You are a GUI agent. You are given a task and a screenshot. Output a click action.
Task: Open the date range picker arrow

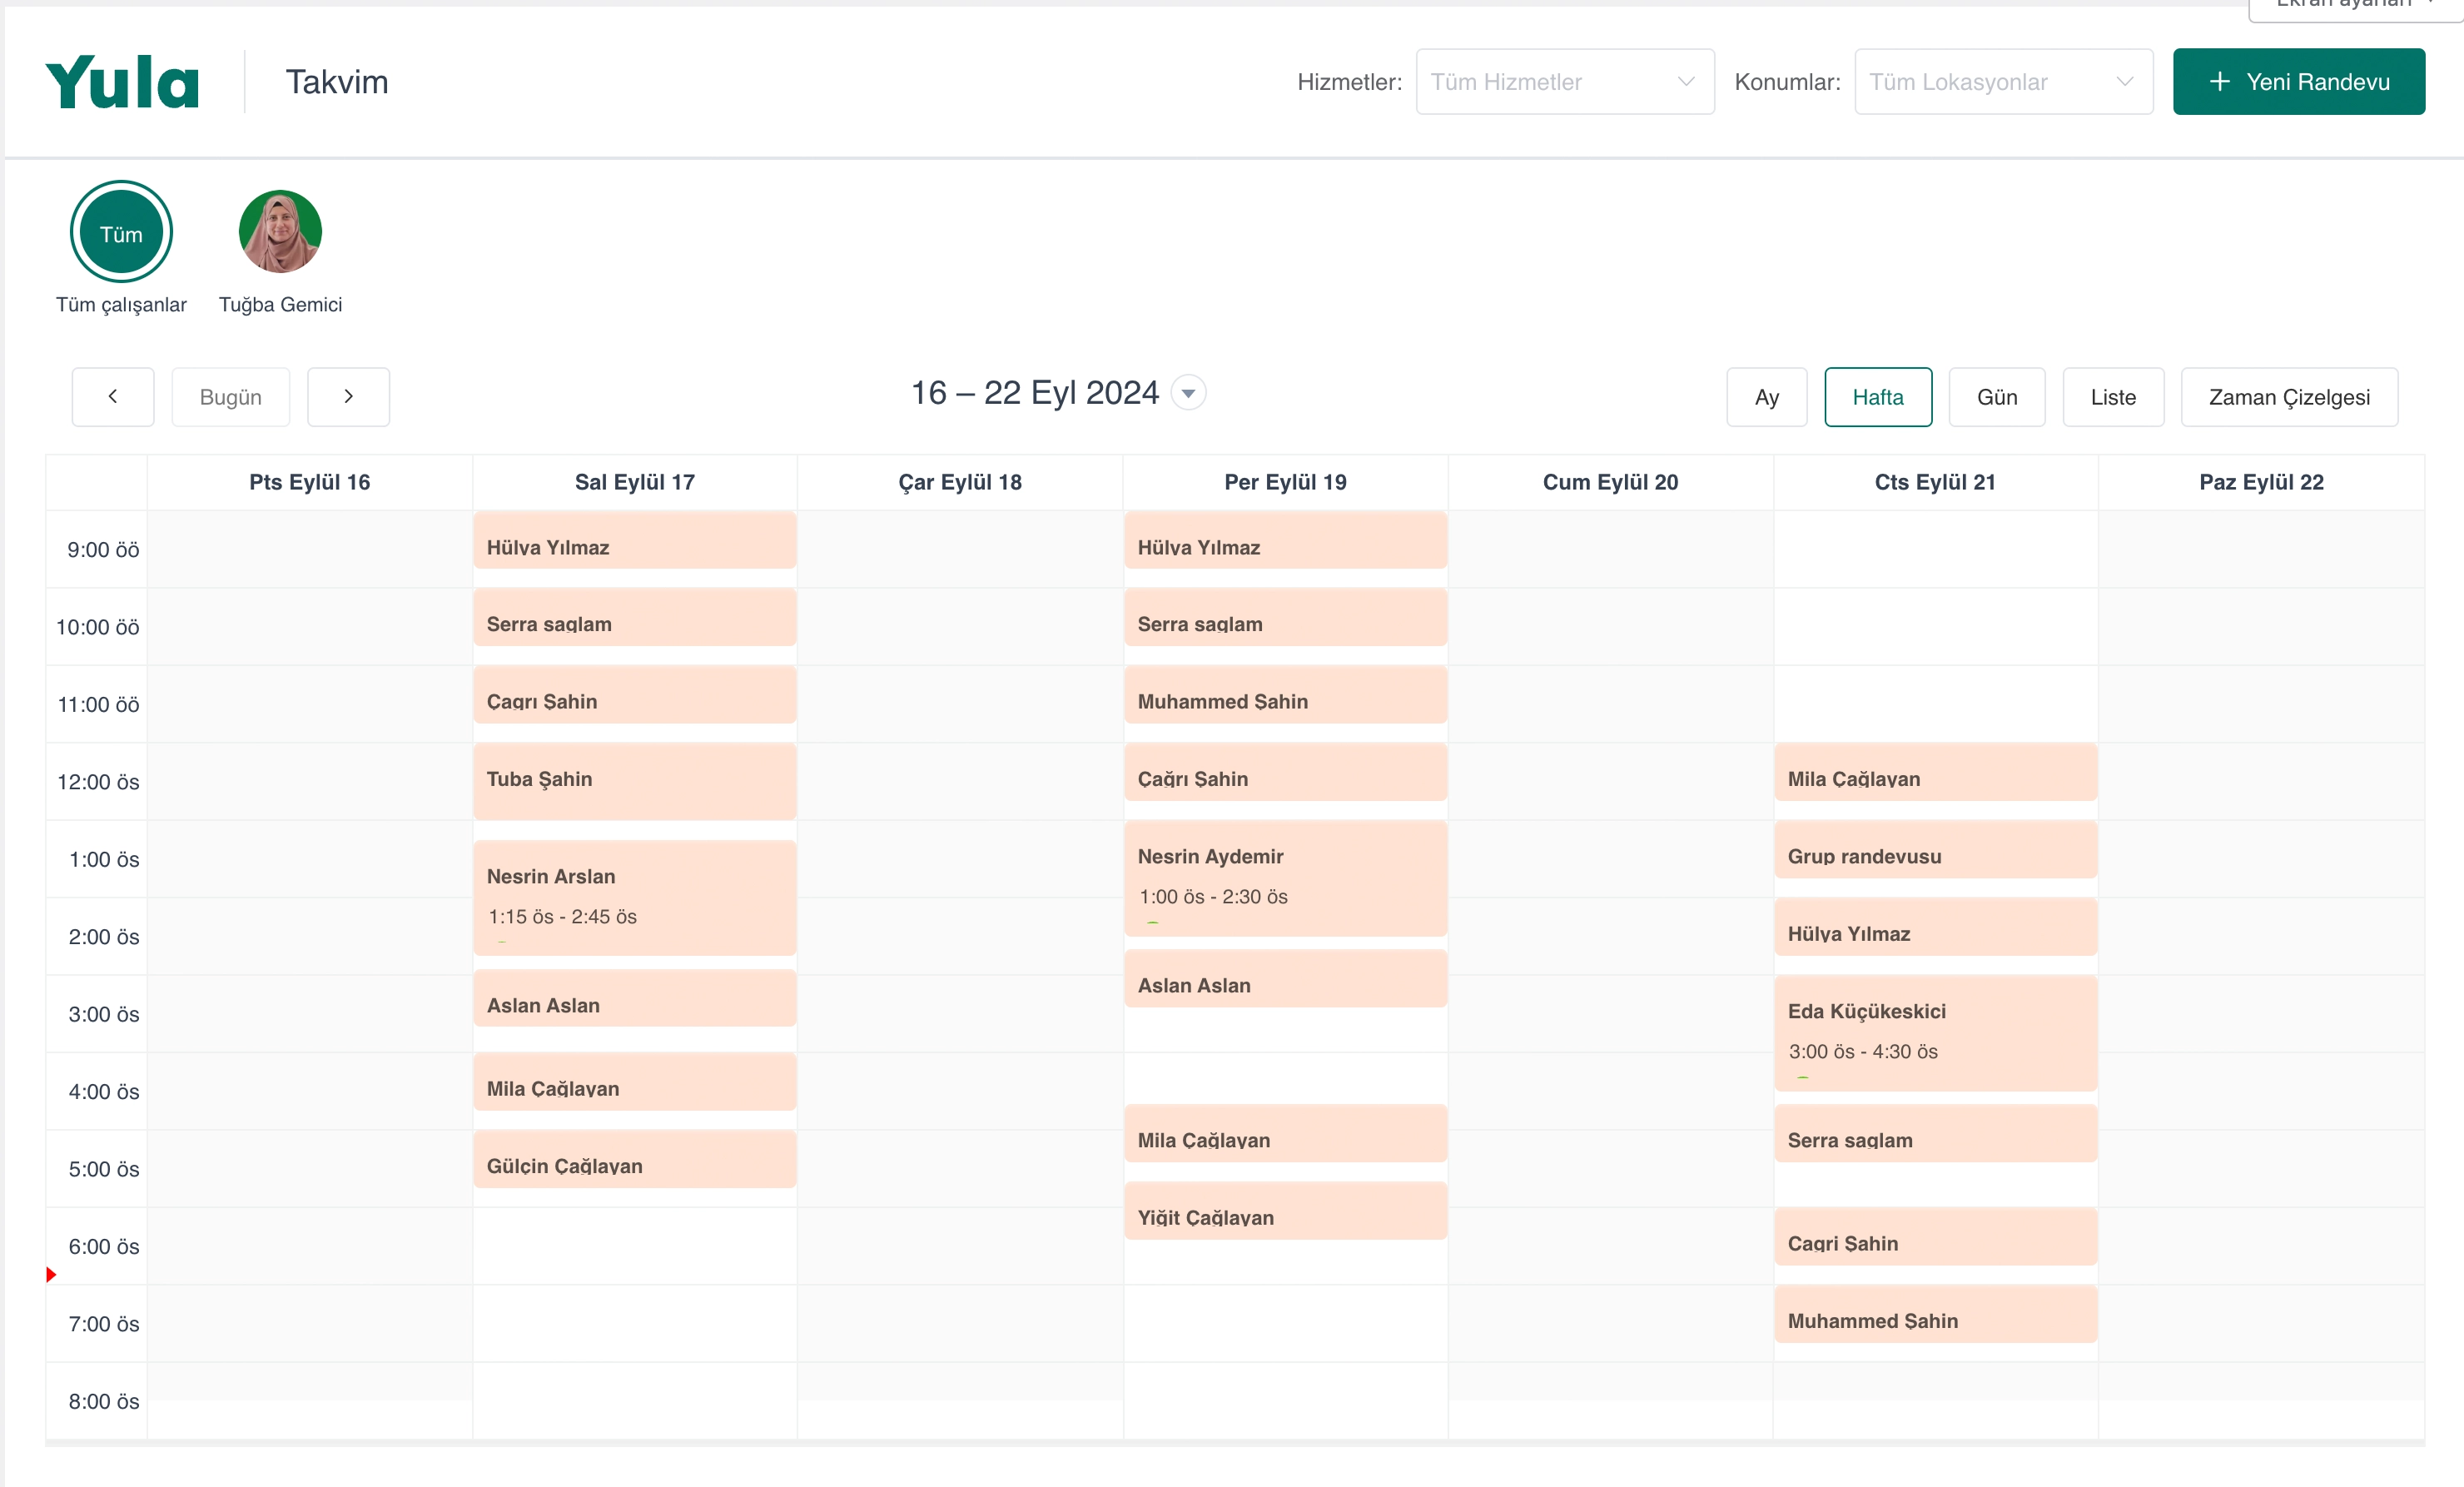1188,393
